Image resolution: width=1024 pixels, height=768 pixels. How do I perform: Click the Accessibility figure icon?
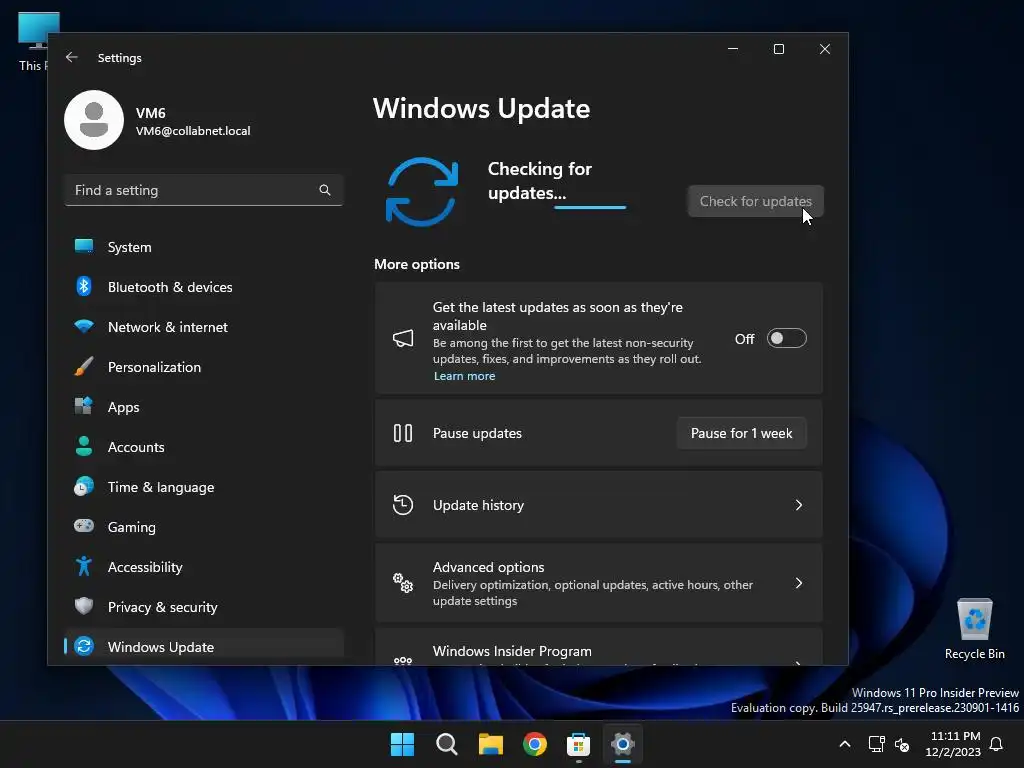84,566
